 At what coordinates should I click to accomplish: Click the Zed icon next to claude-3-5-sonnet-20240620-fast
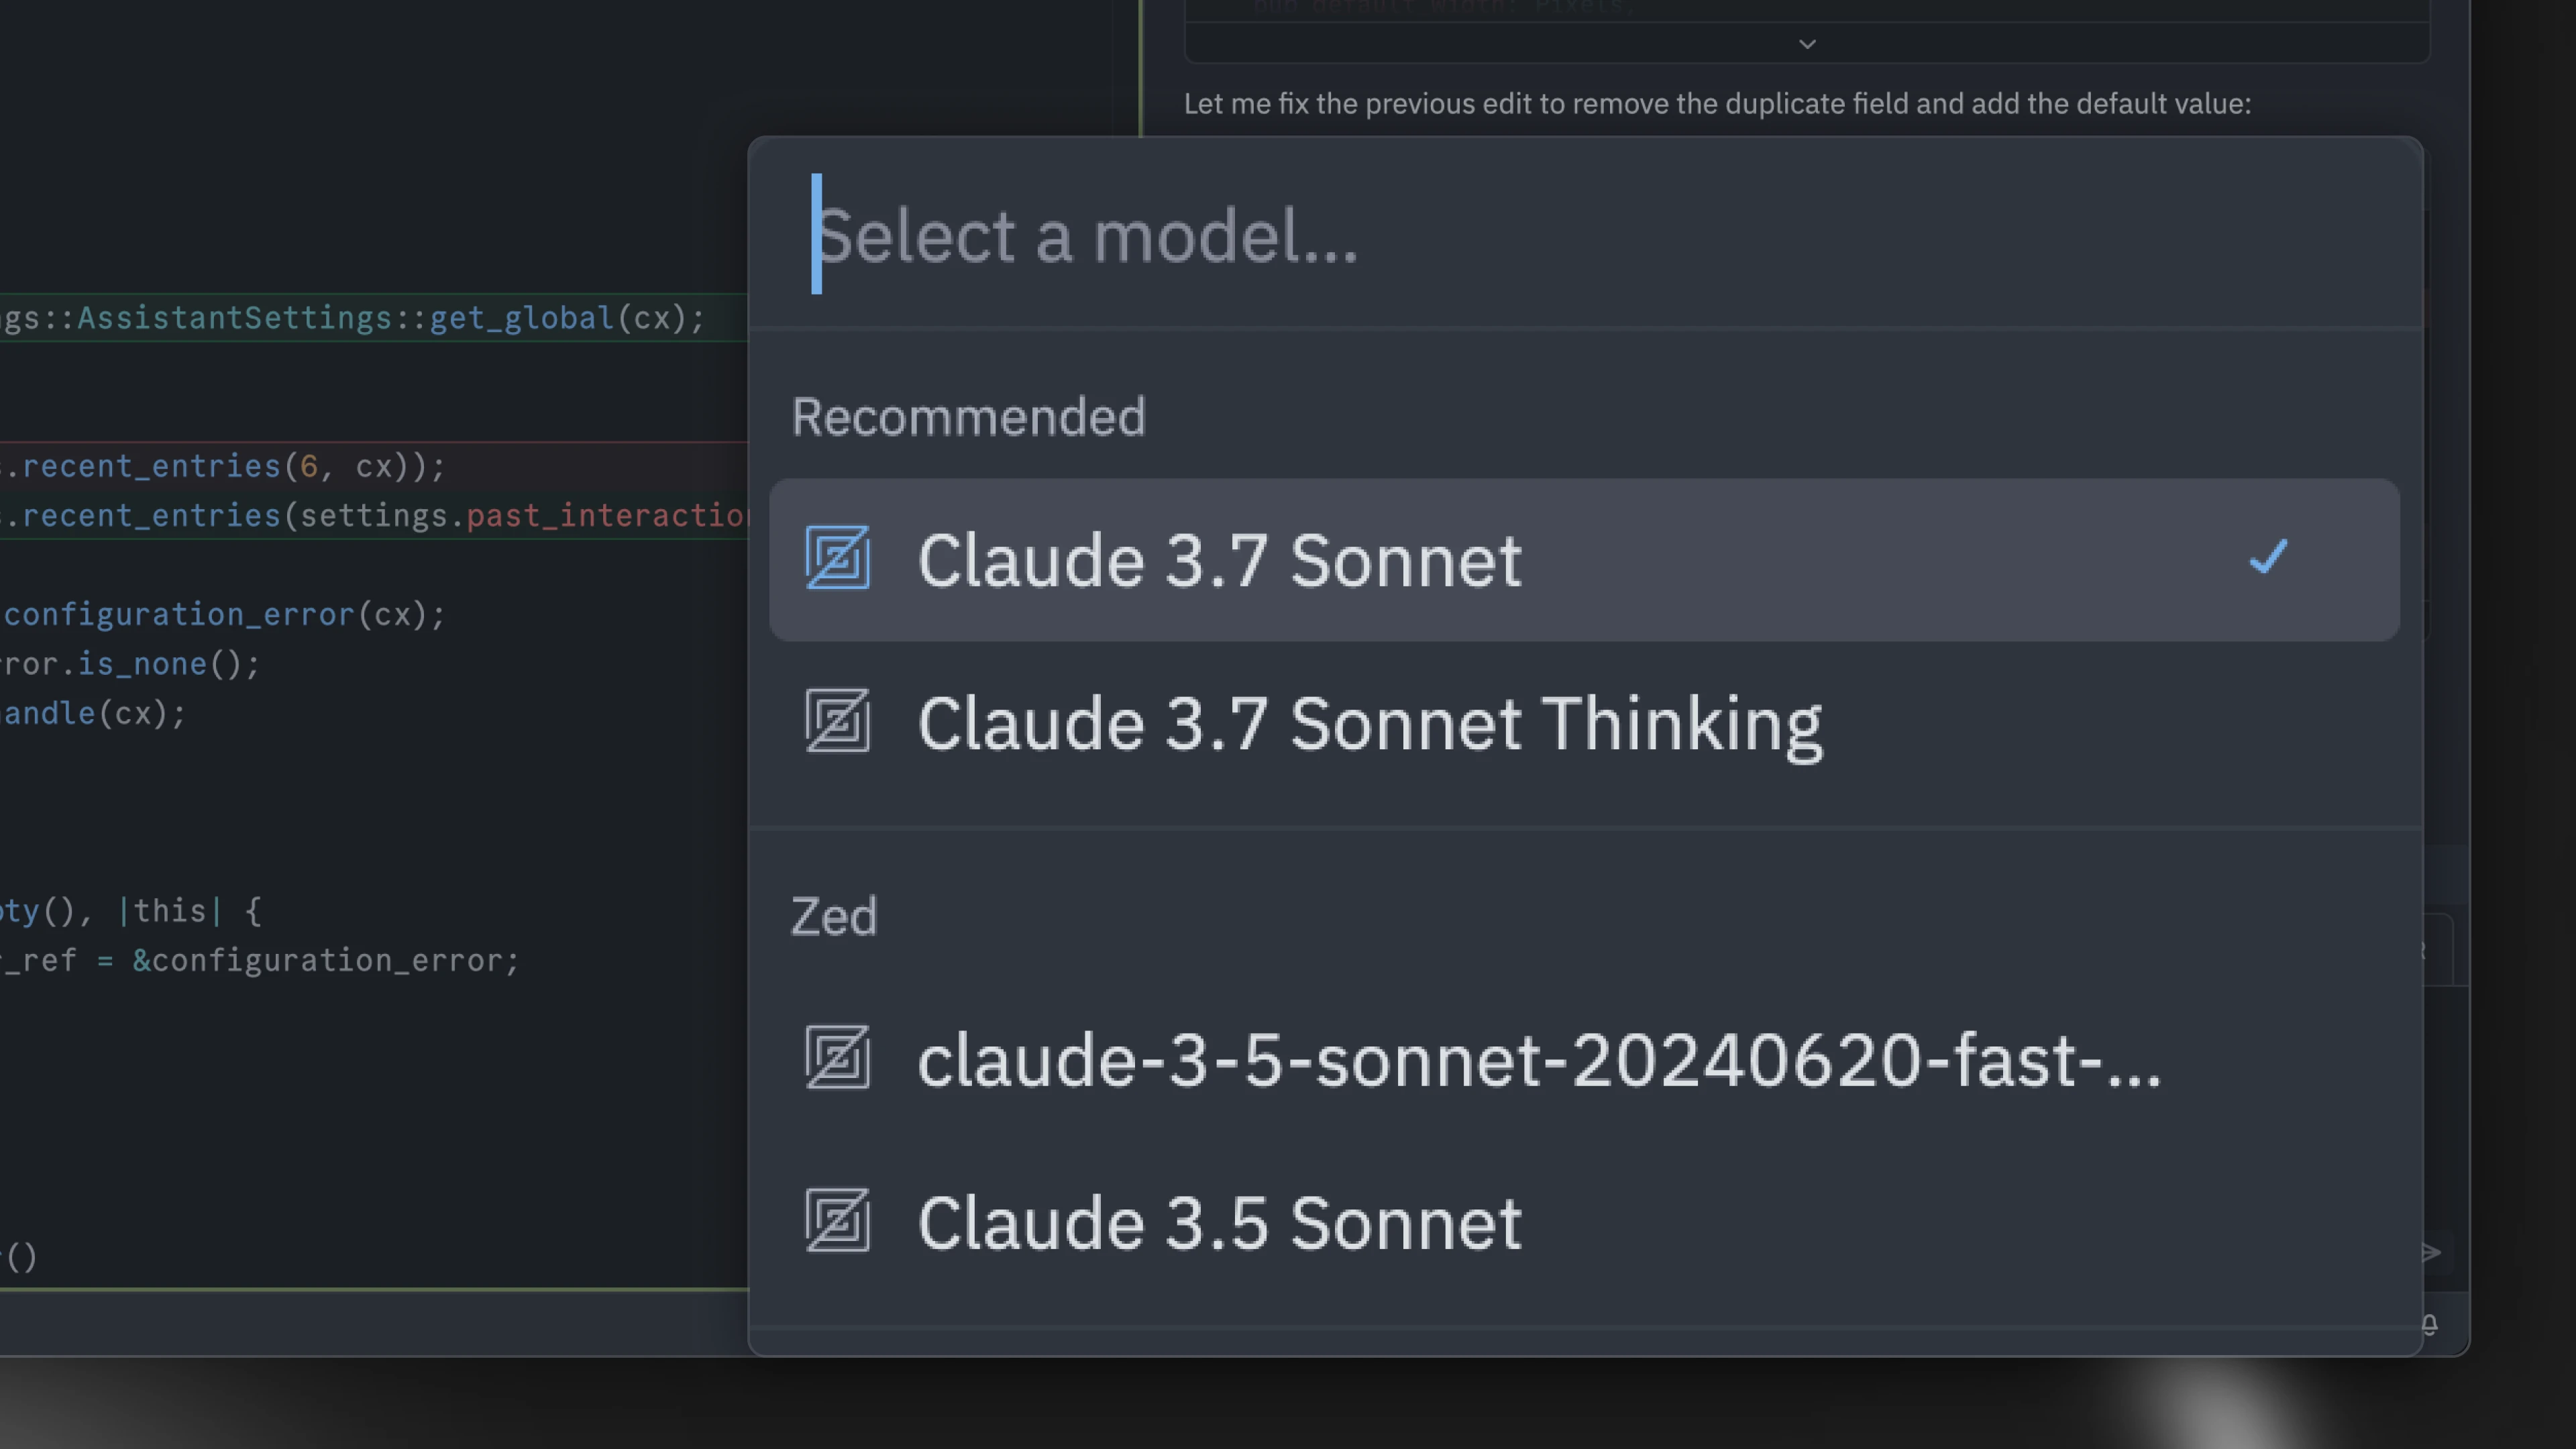point(838,1060)
